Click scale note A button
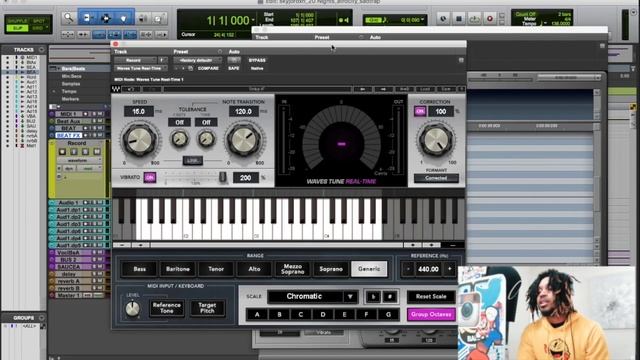Image resolution: width=640 pixels, height=360 pixels. click(x=257, y=314)
